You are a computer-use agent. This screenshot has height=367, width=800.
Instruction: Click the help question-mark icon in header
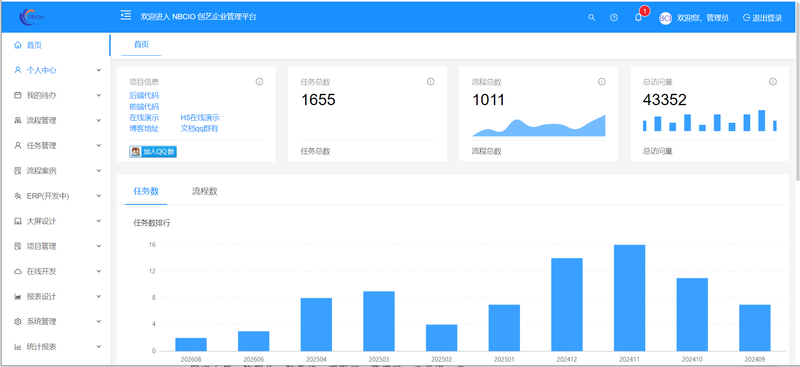[614, 17]
